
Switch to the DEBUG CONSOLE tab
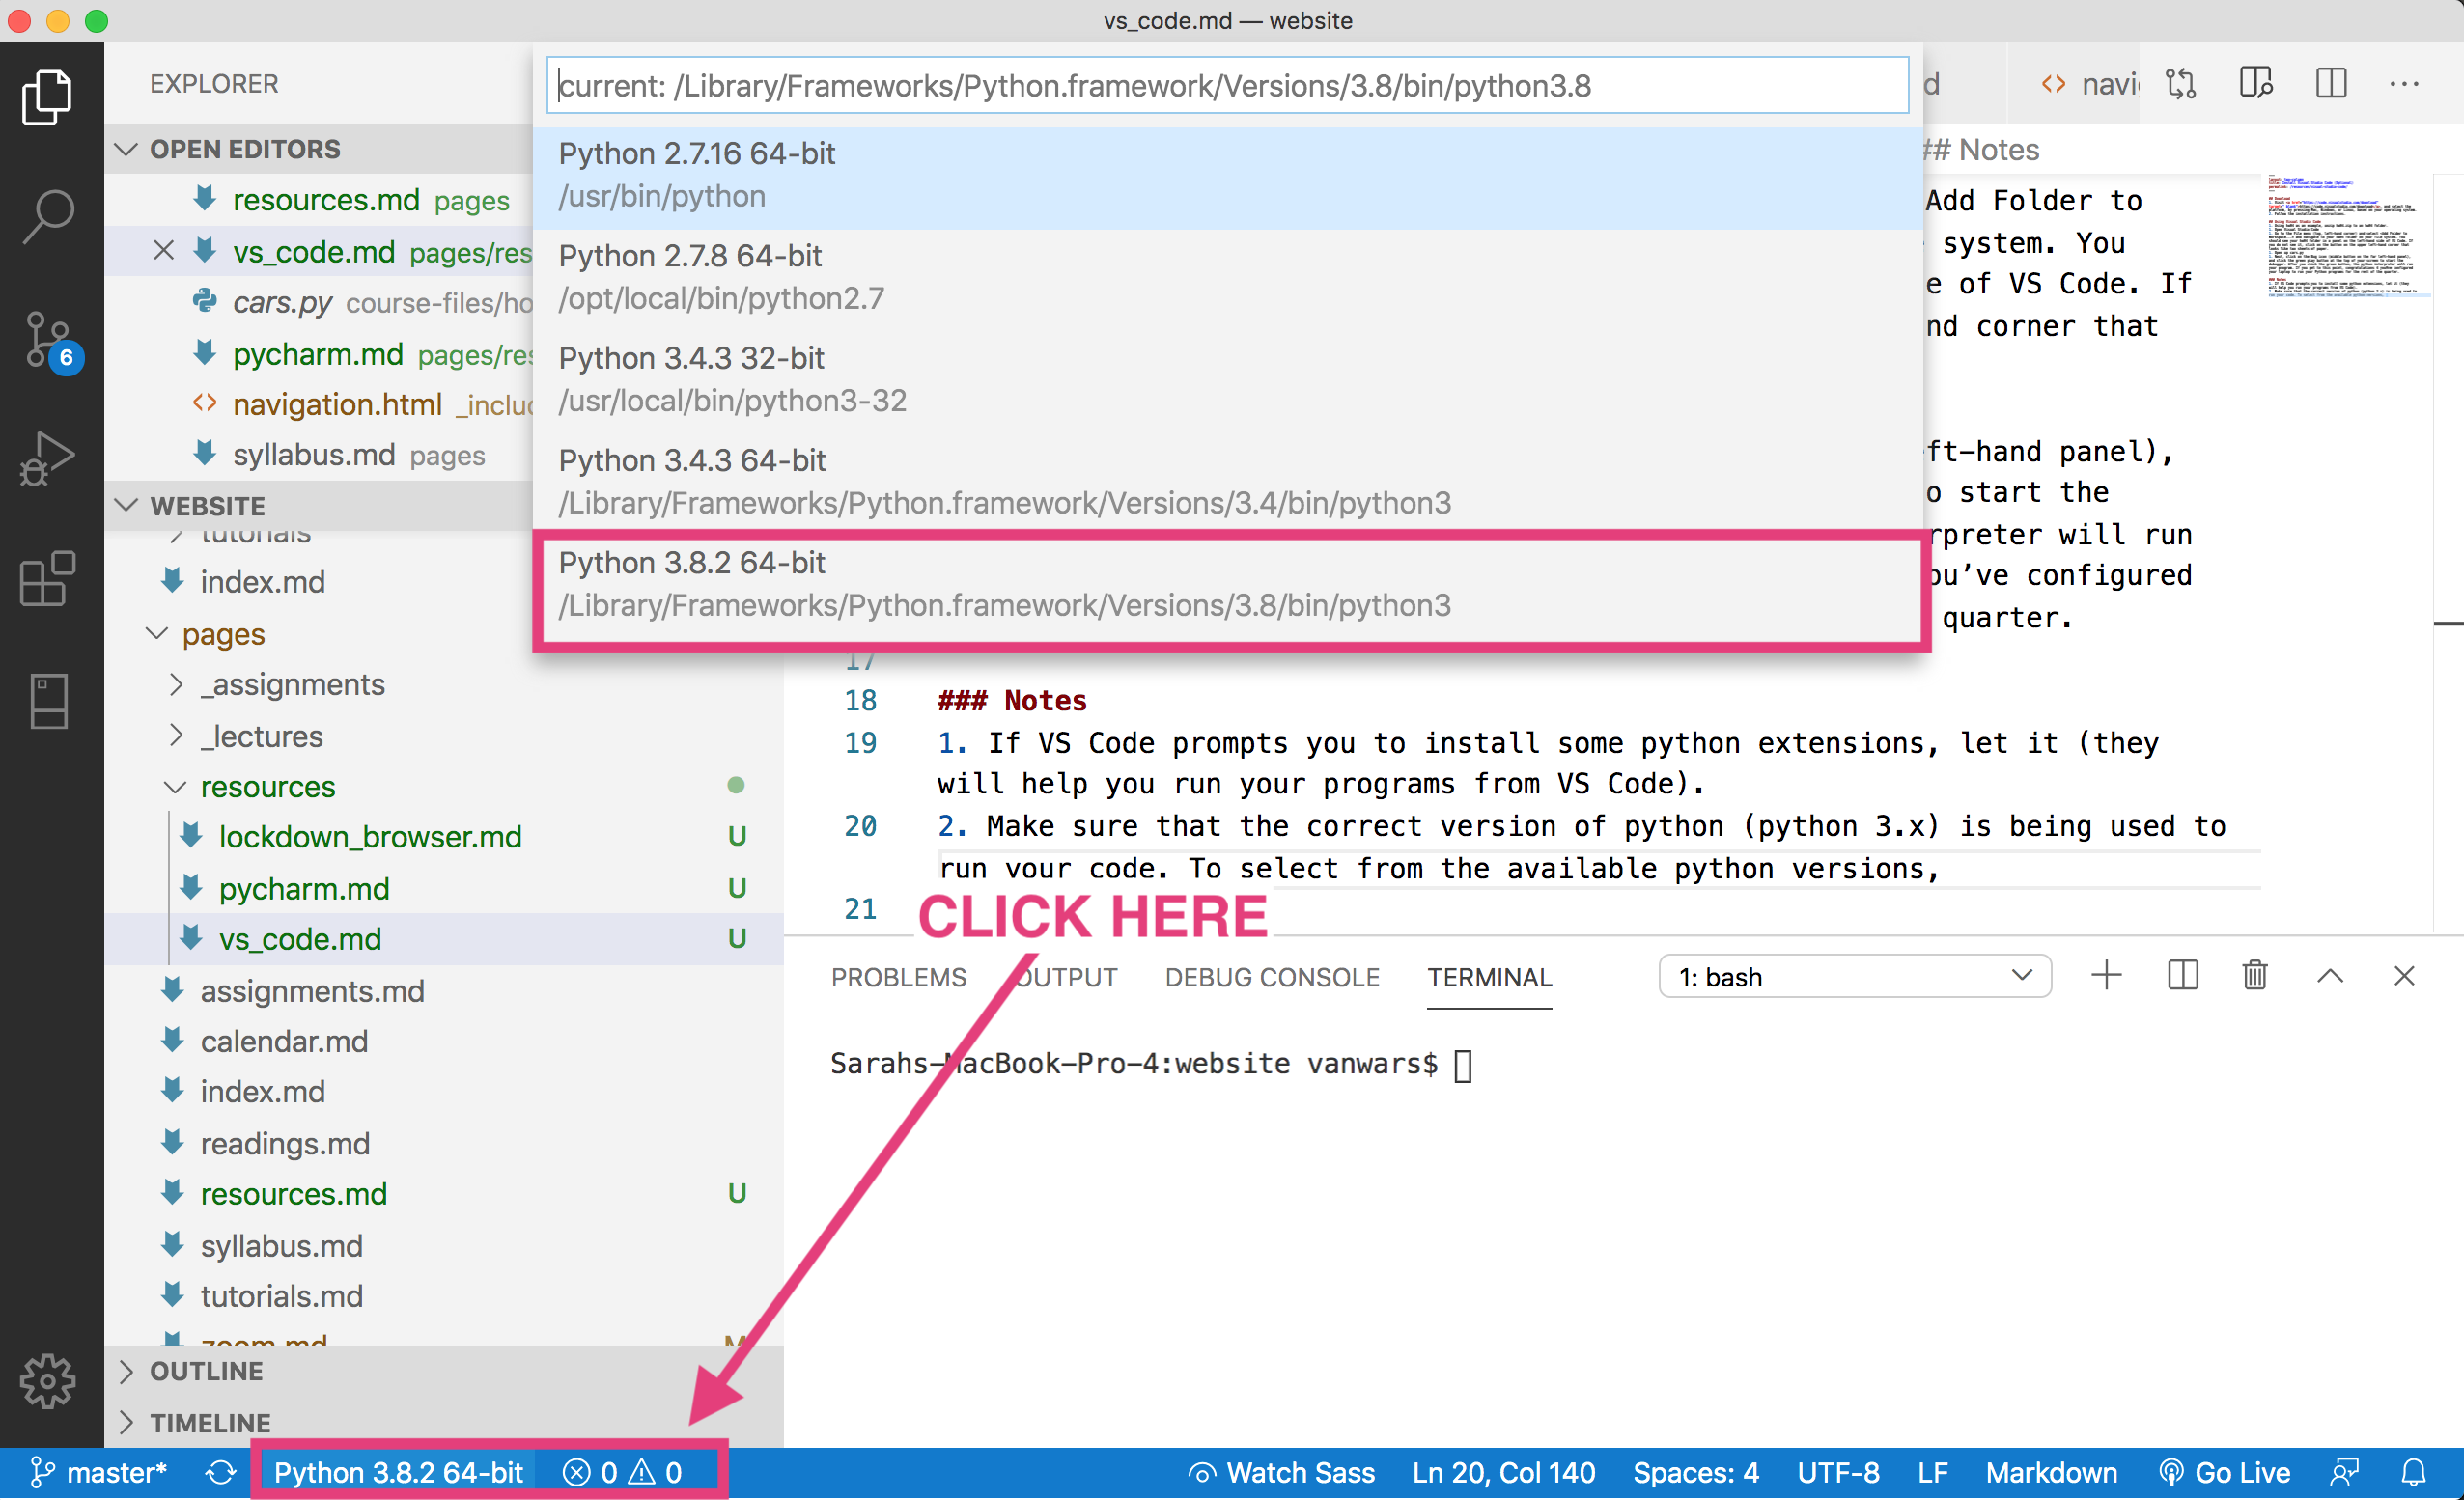pos(1271,978)
